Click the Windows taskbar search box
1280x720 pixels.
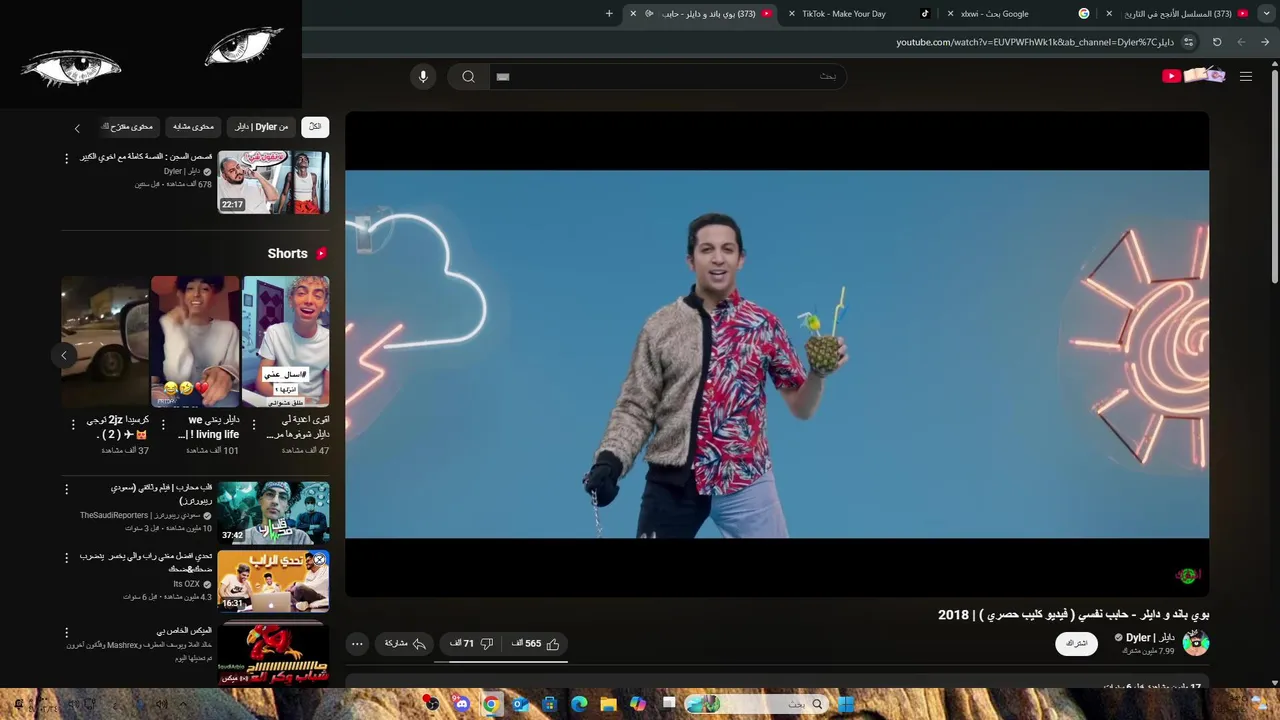tap(758, 704)
